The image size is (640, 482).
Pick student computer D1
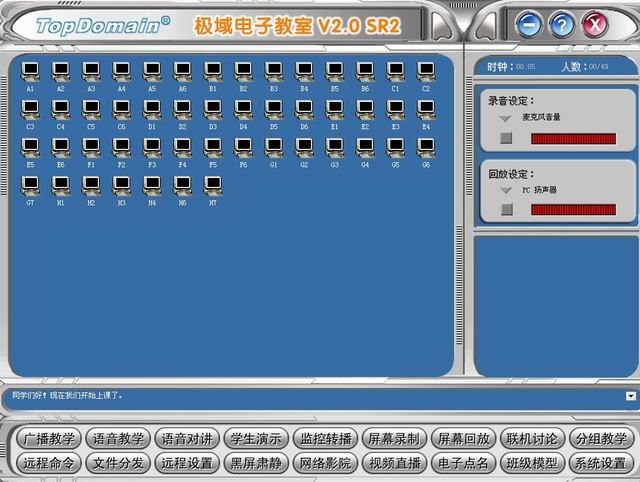coord(152,110)
